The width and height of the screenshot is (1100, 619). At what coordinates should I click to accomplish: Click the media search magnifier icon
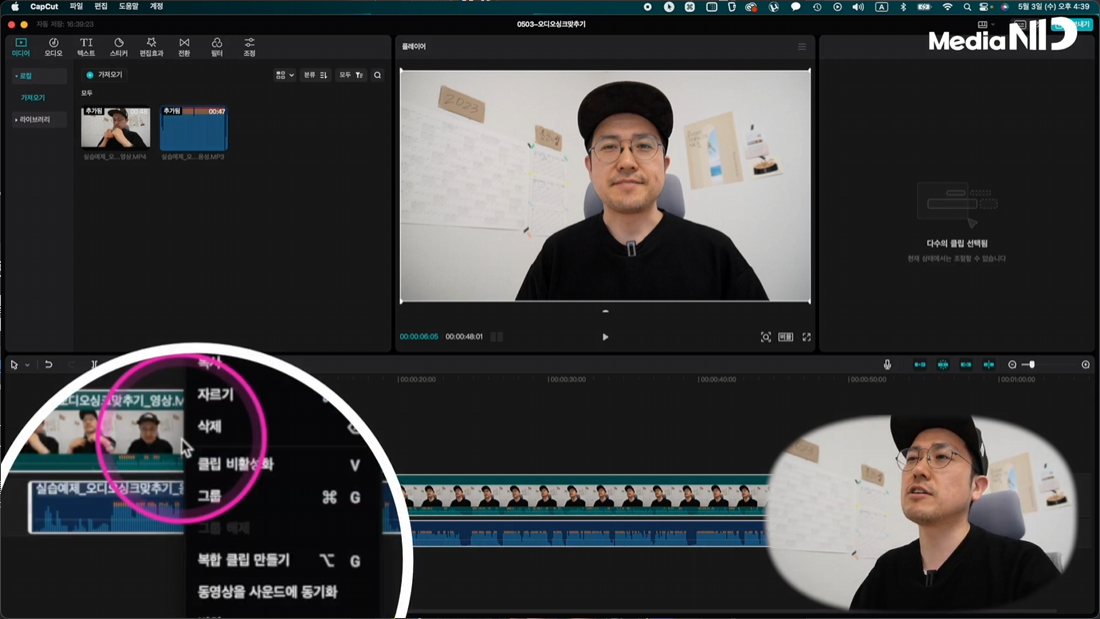point(377,75)
